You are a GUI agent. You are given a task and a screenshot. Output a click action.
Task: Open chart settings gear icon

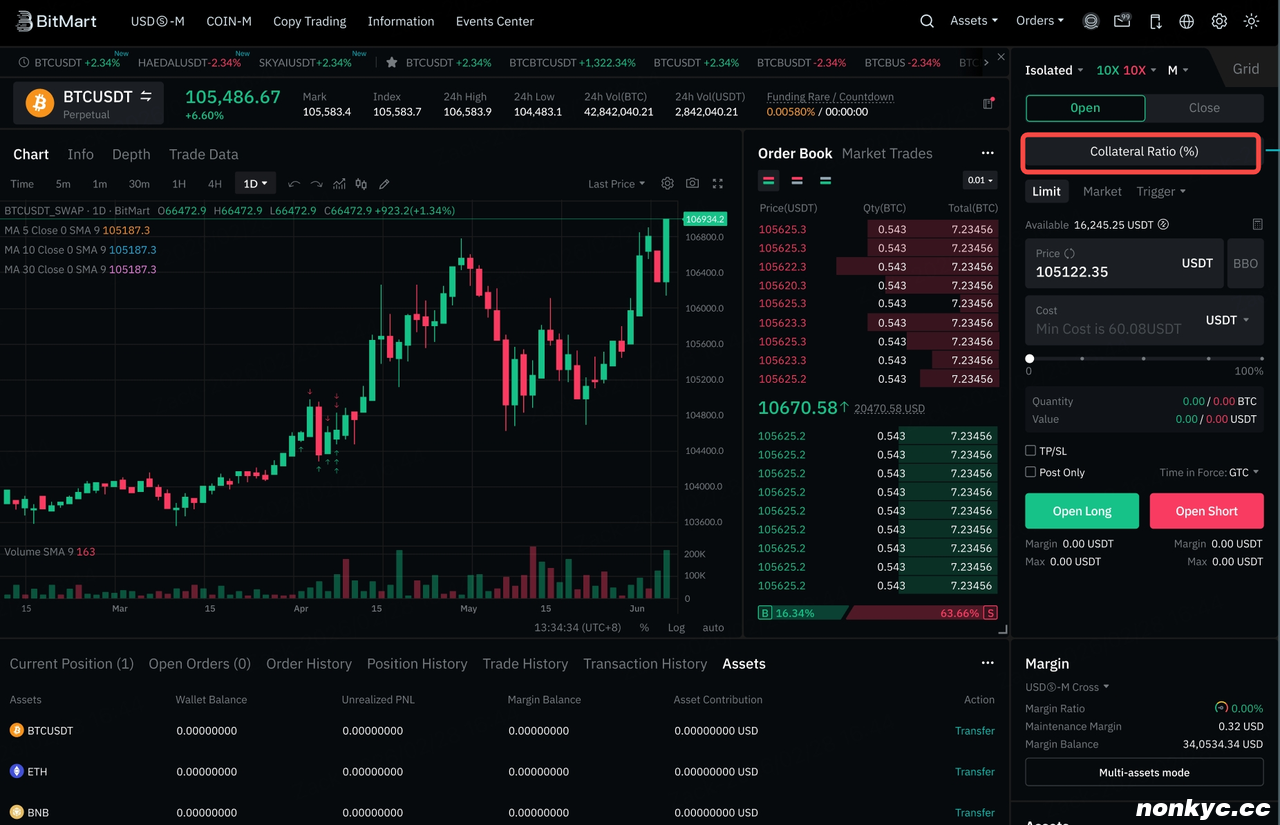(667, 184)
